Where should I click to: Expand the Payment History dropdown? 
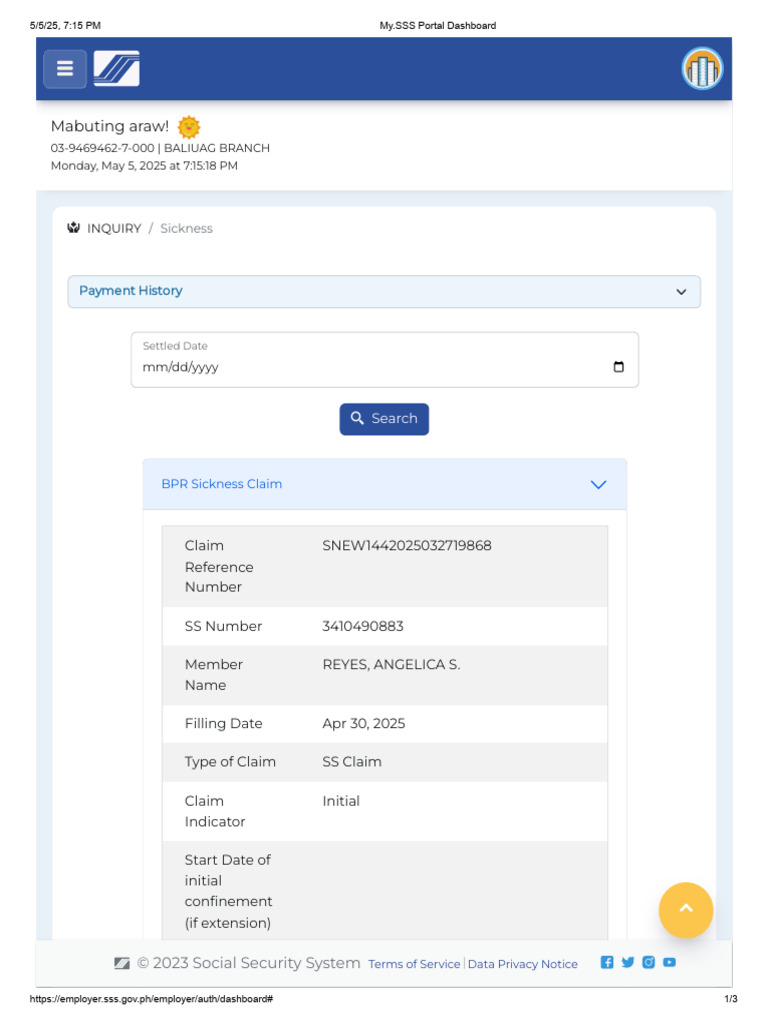point(681,292)
